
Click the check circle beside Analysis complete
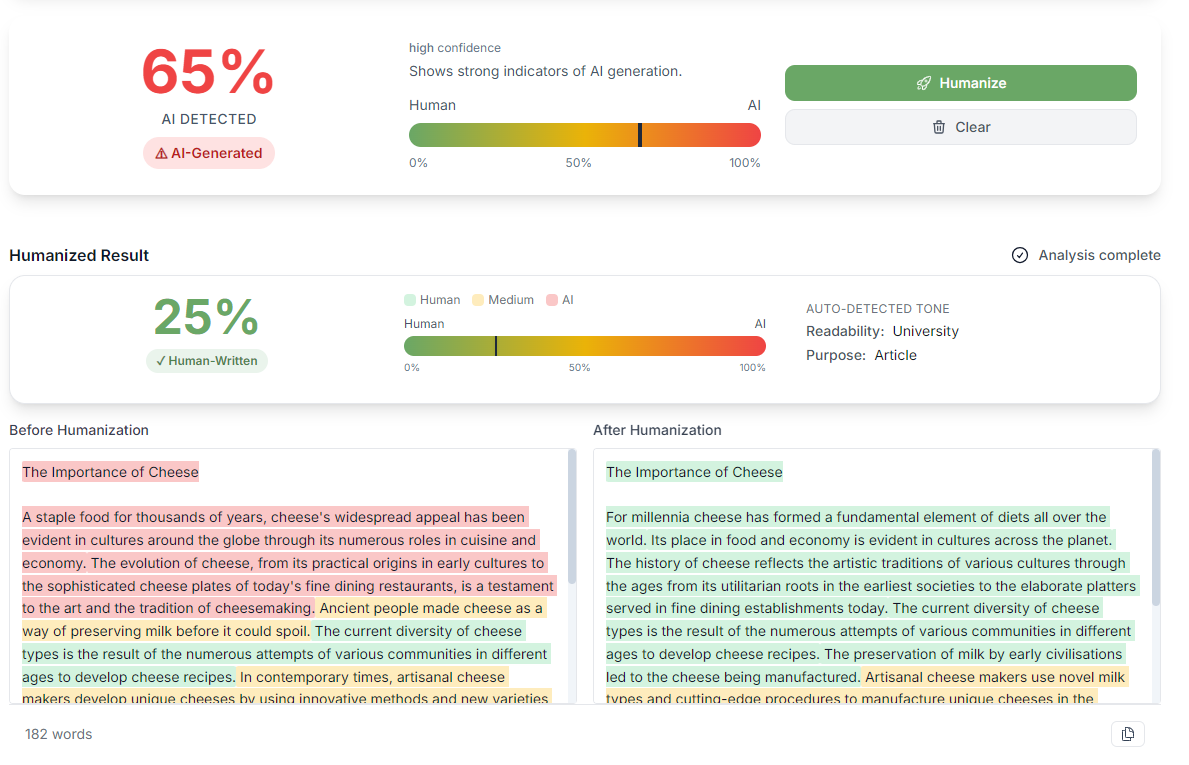(x=1020, y=255)
